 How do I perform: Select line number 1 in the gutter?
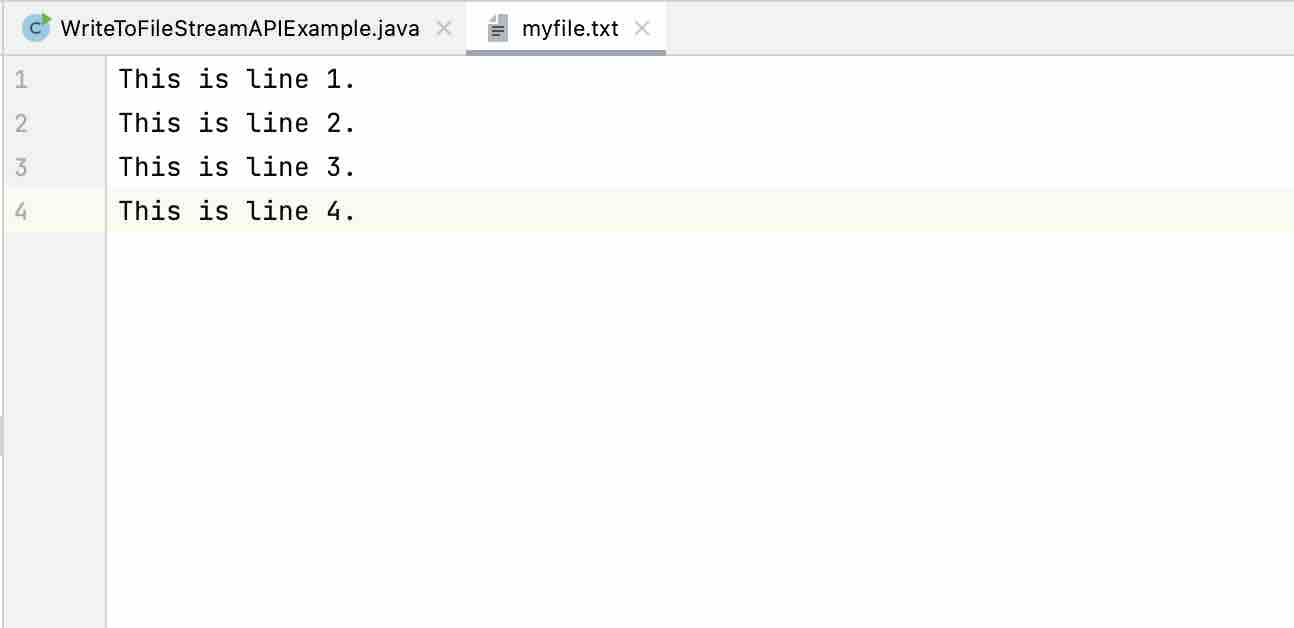(x=20, y=79)
